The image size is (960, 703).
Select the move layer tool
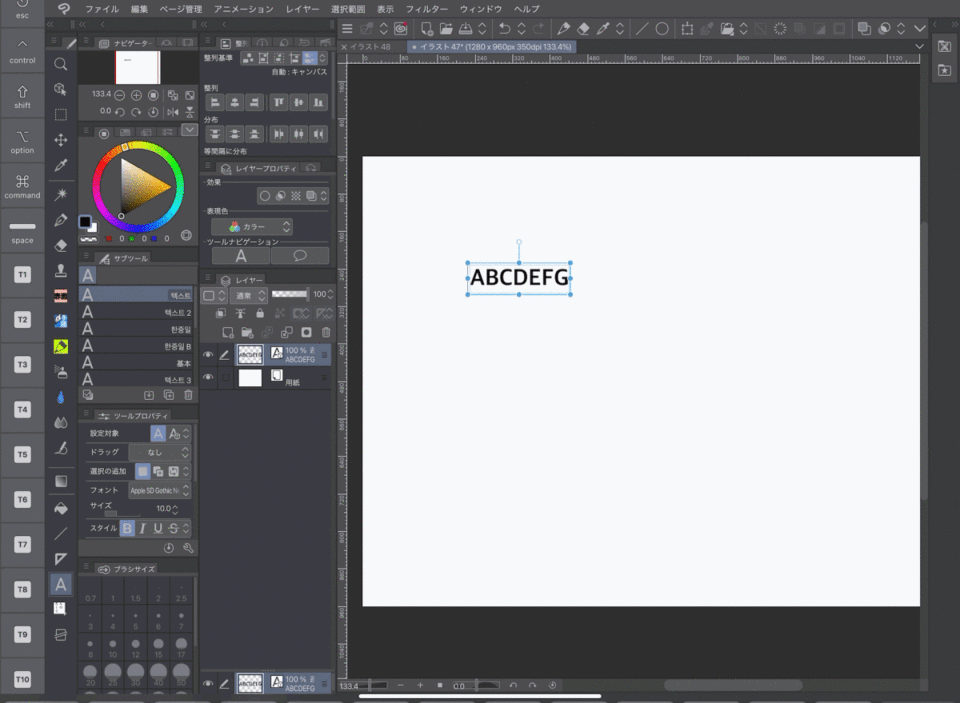click(60, 140)
